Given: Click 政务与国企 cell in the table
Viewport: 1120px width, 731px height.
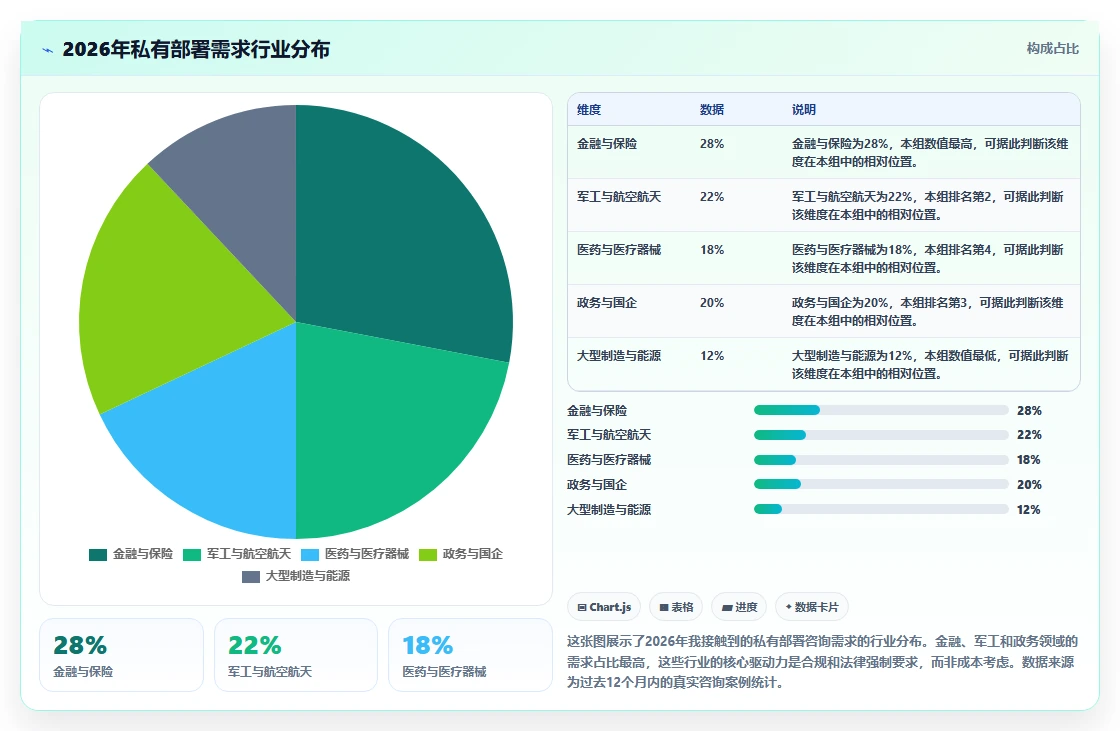Looking at the screenshot, I should pyautogui.click(x=607, y=303).
